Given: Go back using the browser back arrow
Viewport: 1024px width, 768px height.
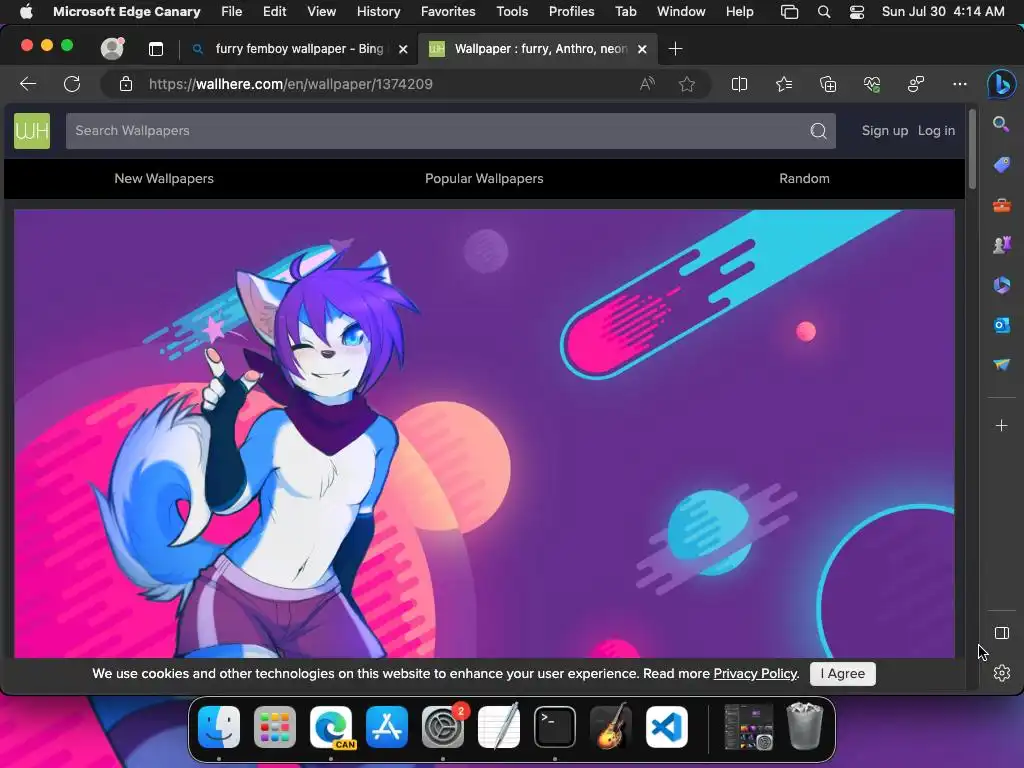Looking at the screenshot, I should (x=28, y=84).
